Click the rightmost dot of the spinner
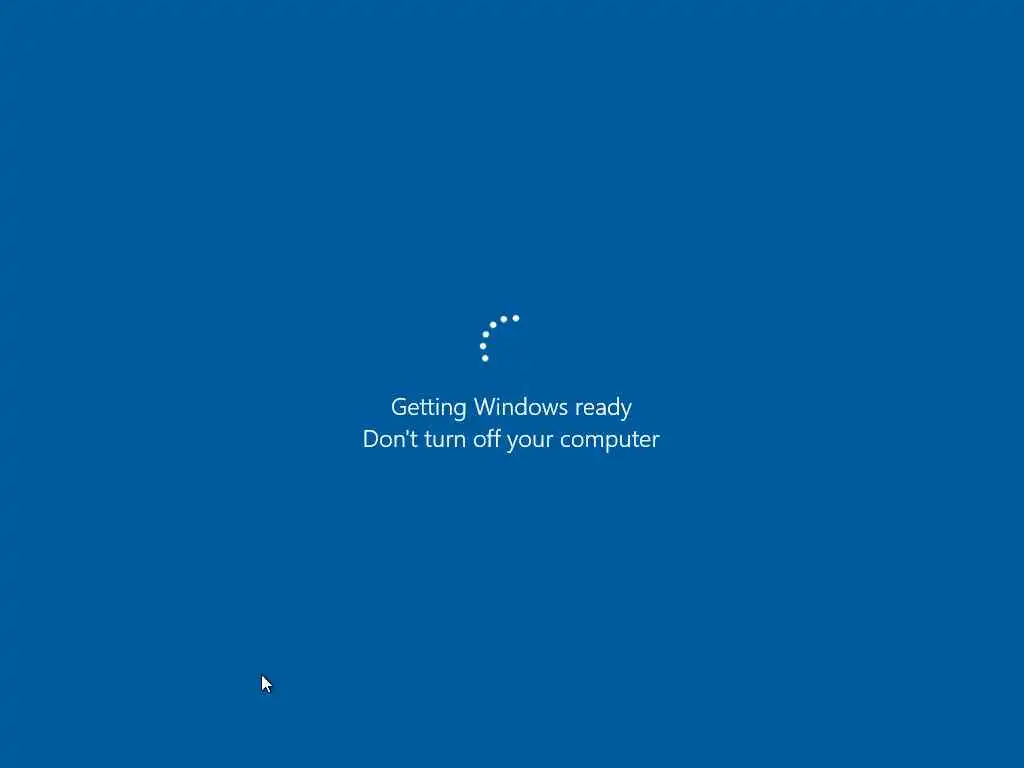 pos(516,318)
